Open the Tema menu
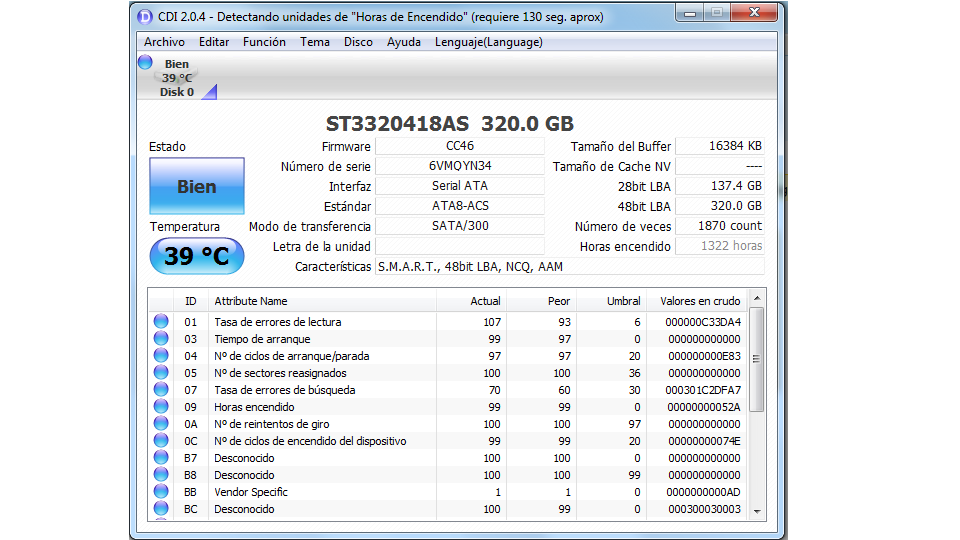This screenshot has width=960, height=540. click(315, 42)
